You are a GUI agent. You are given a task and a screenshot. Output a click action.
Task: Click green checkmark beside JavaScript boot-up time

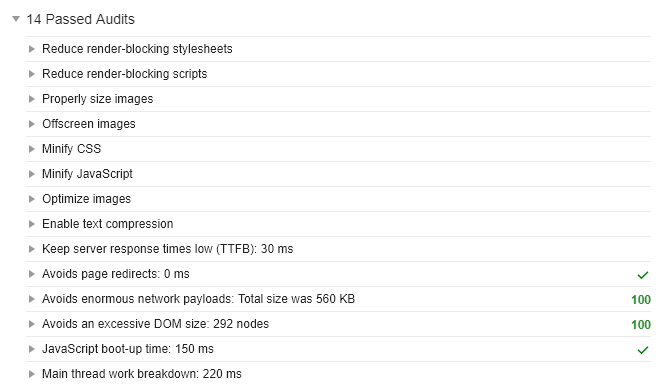pos(643,350)
